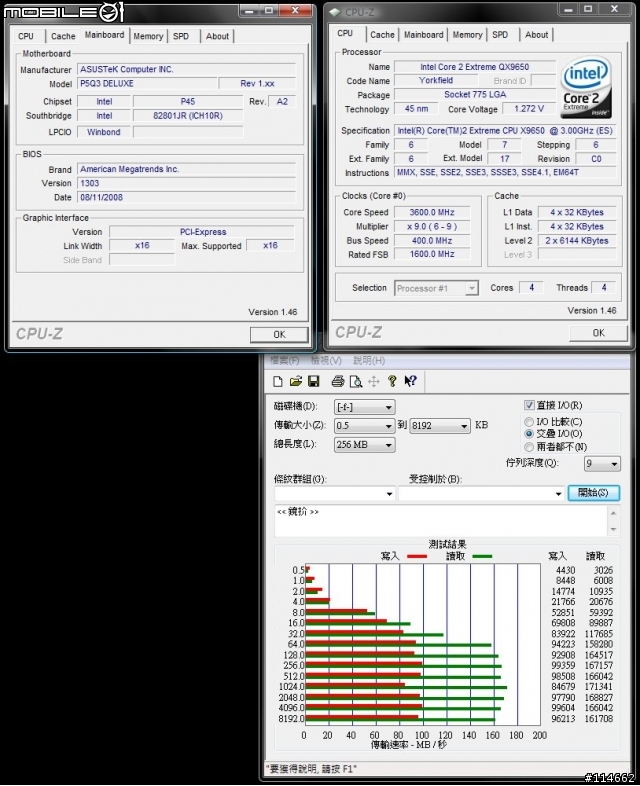Image resolution: width=640 pixels, height=786 pixels.
Task: Open the 條紋群組(G) dropdown
Action: point(335,494)
